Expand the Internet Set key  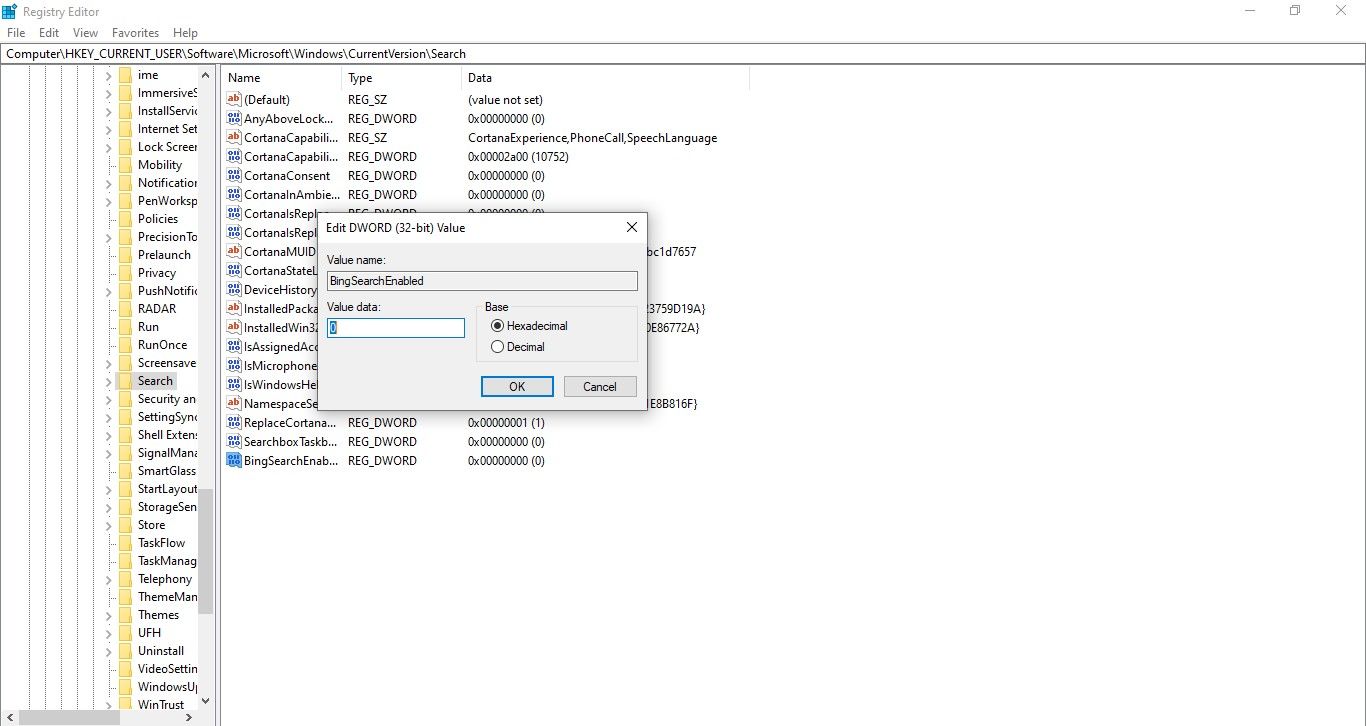[x=108, y=129]
